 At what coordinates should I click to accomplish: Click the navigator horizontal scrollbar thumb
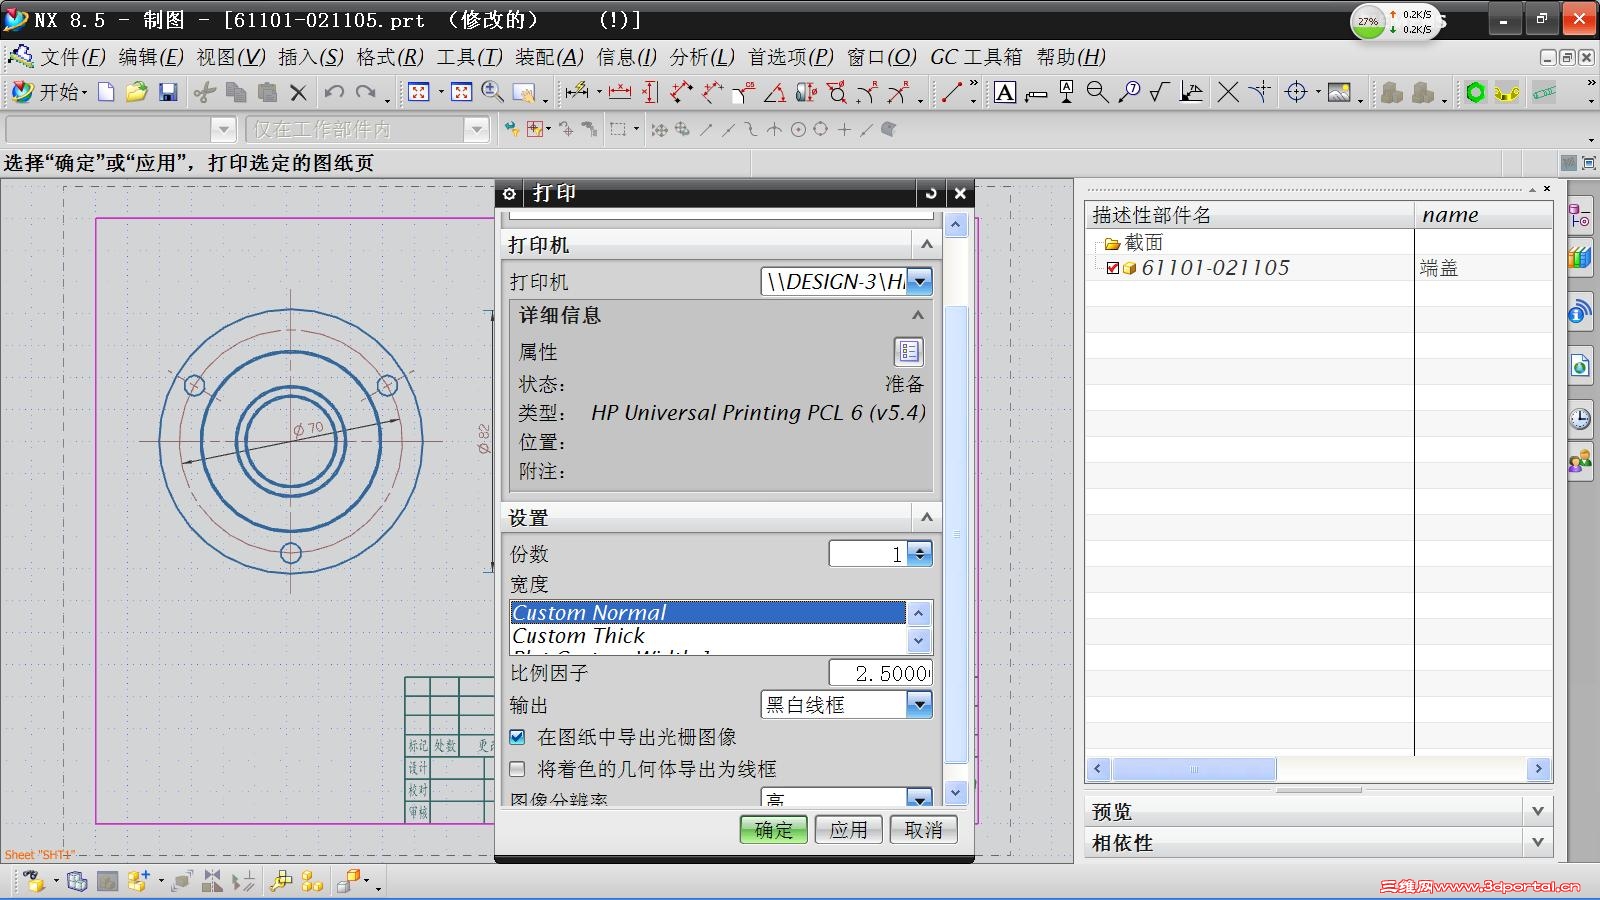[x=1194, y=769]
